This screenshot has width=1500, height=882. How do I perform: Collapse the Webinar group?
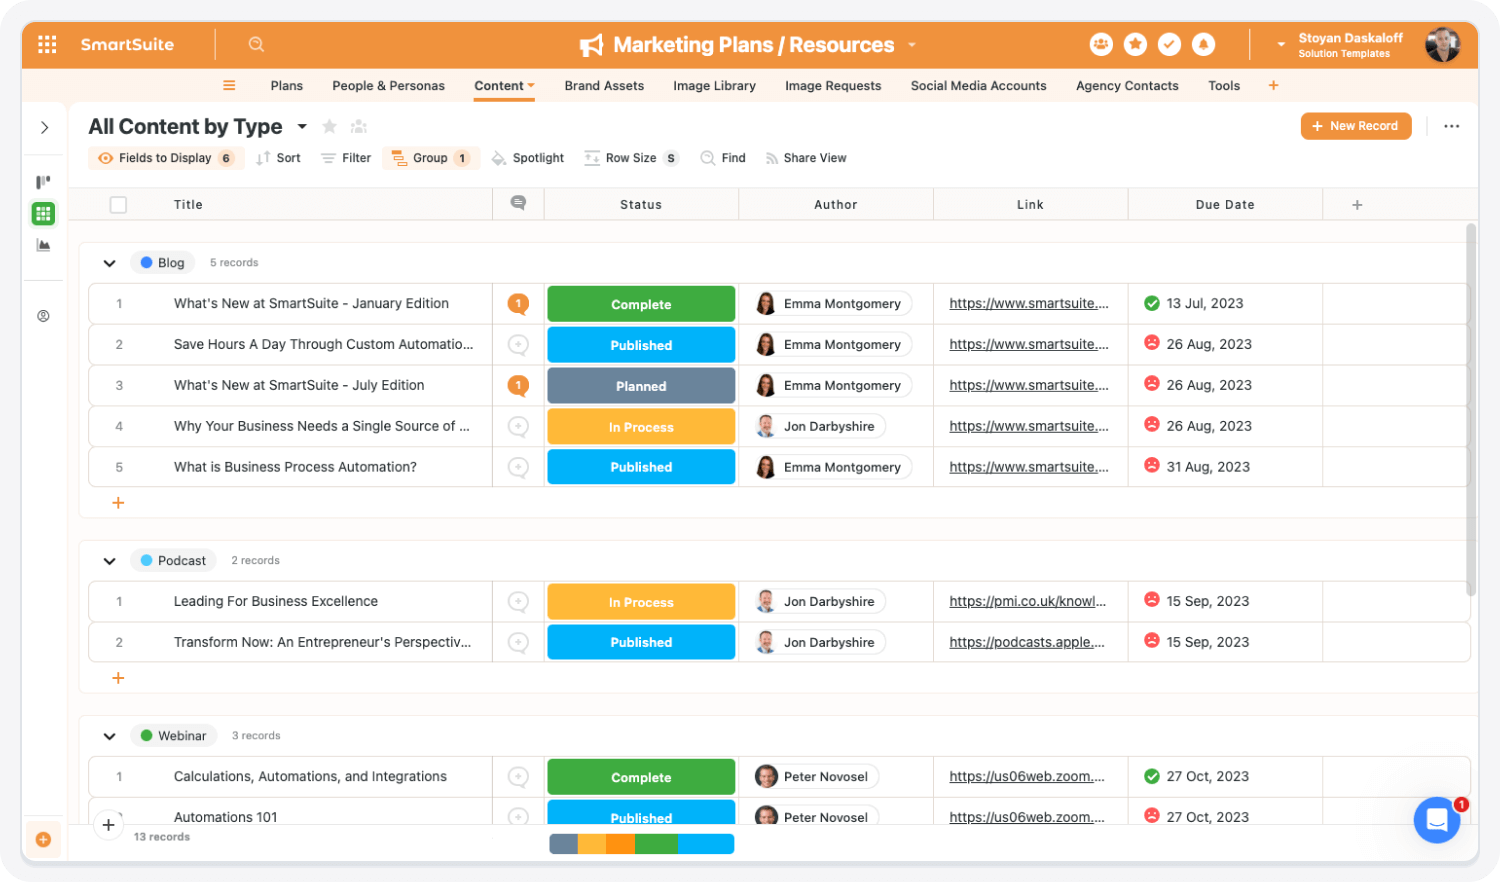[x=109, y=736]
